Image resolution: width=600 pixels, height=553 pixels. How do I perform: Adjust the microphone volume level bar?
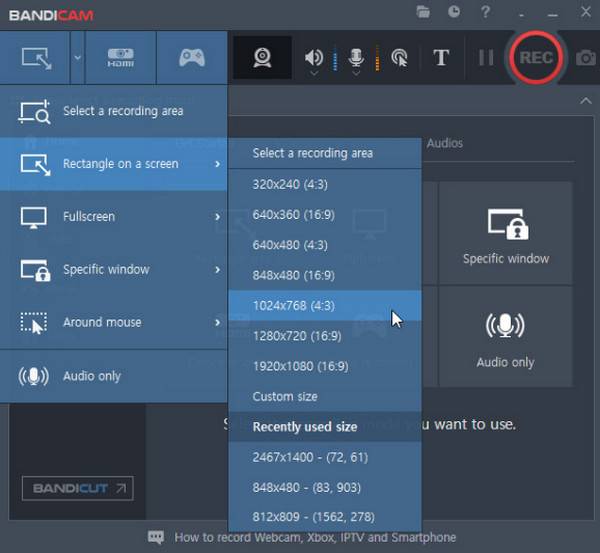coord(377,58)
